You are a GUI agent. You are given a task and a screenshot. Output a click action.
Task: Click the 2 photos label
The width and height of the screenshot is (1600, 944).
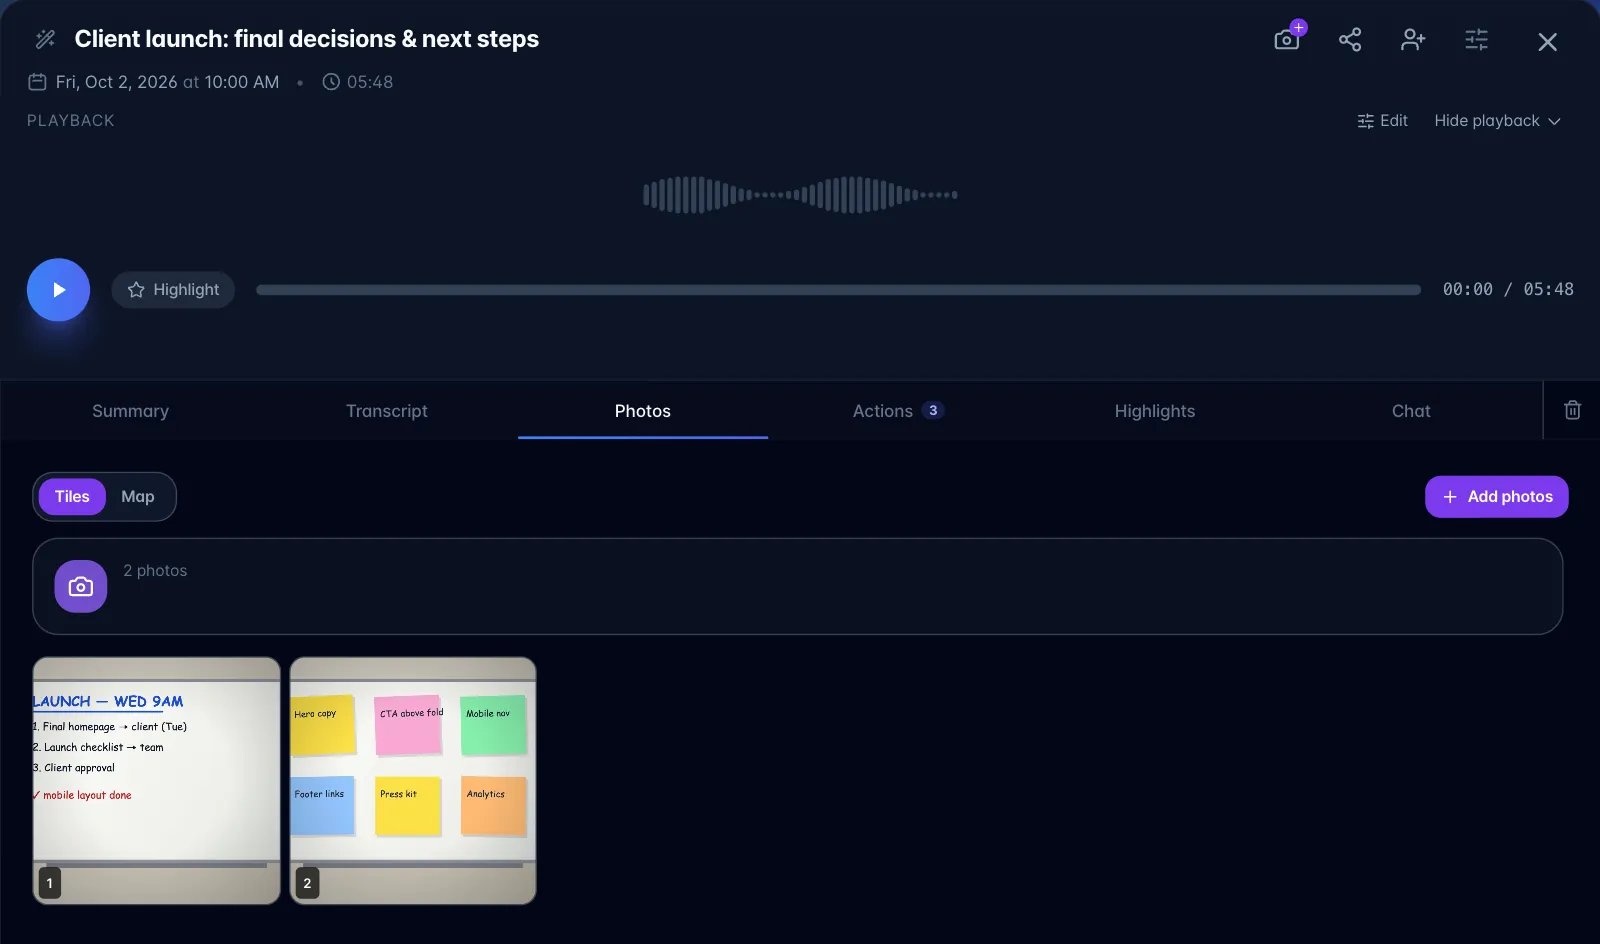155,571
